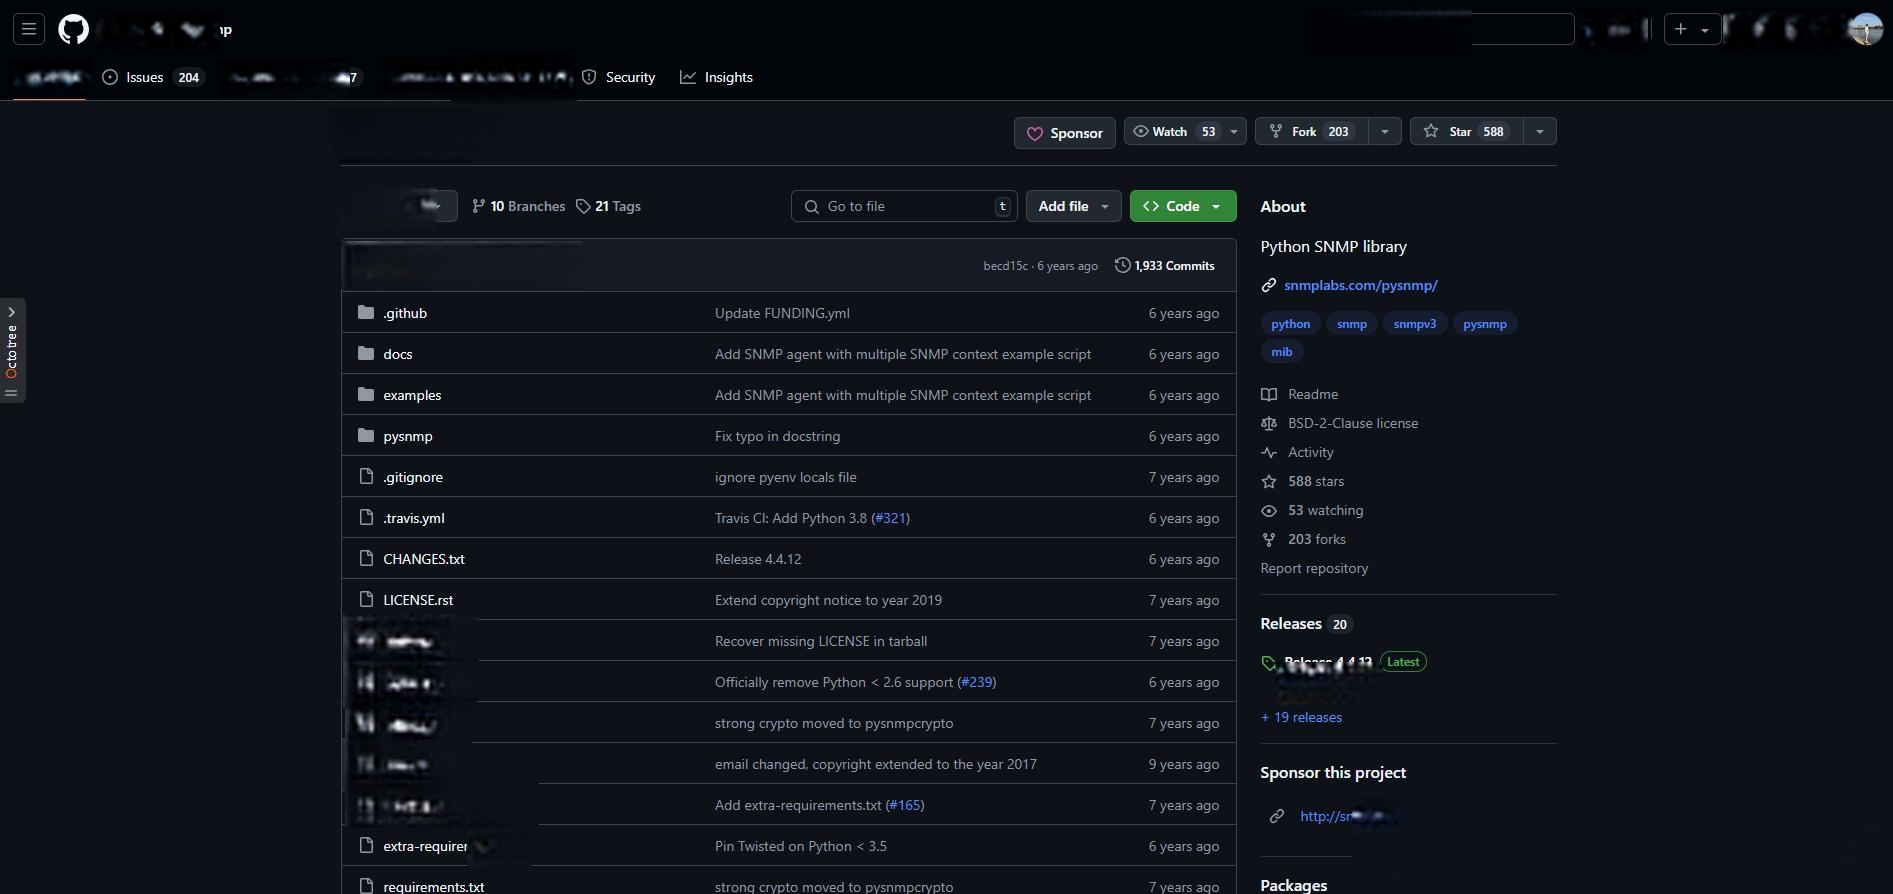This screenshot has width=1893, height=894.
Task: Open commit hash becd15c
Action: (1005, 266)
